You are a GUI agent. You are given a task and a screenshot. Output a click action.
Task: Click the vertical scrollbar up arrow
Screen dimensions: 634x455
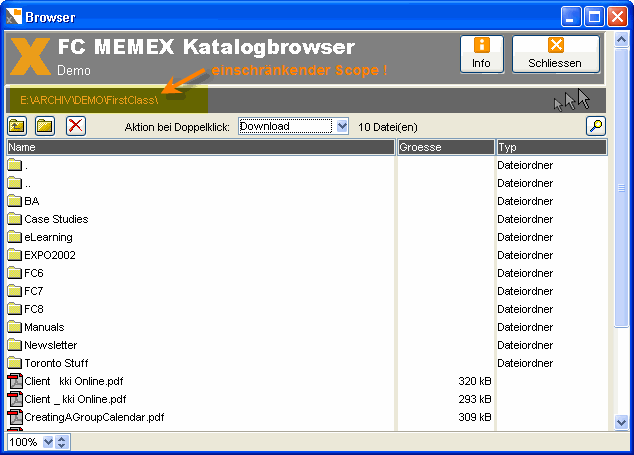(x=621, y=40)
